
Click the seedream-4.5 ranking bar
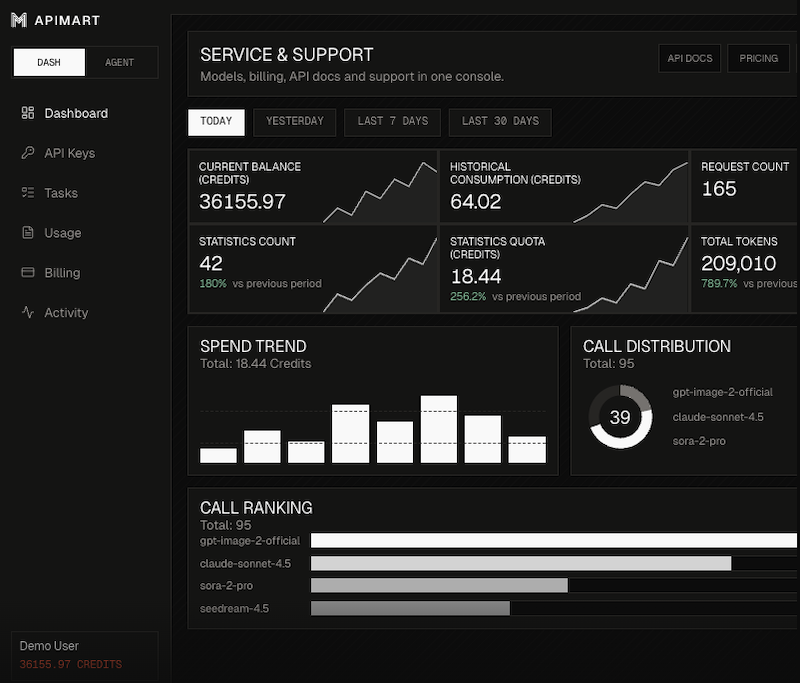click(410, 609)
